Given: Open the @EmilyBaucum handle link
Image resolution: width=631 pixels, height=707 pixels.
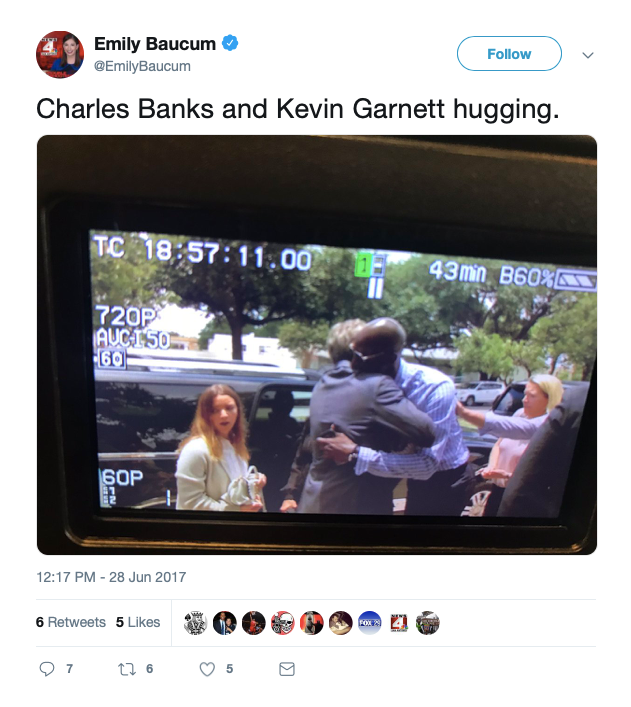Looking at the screenshot, I should click(142, 66).
